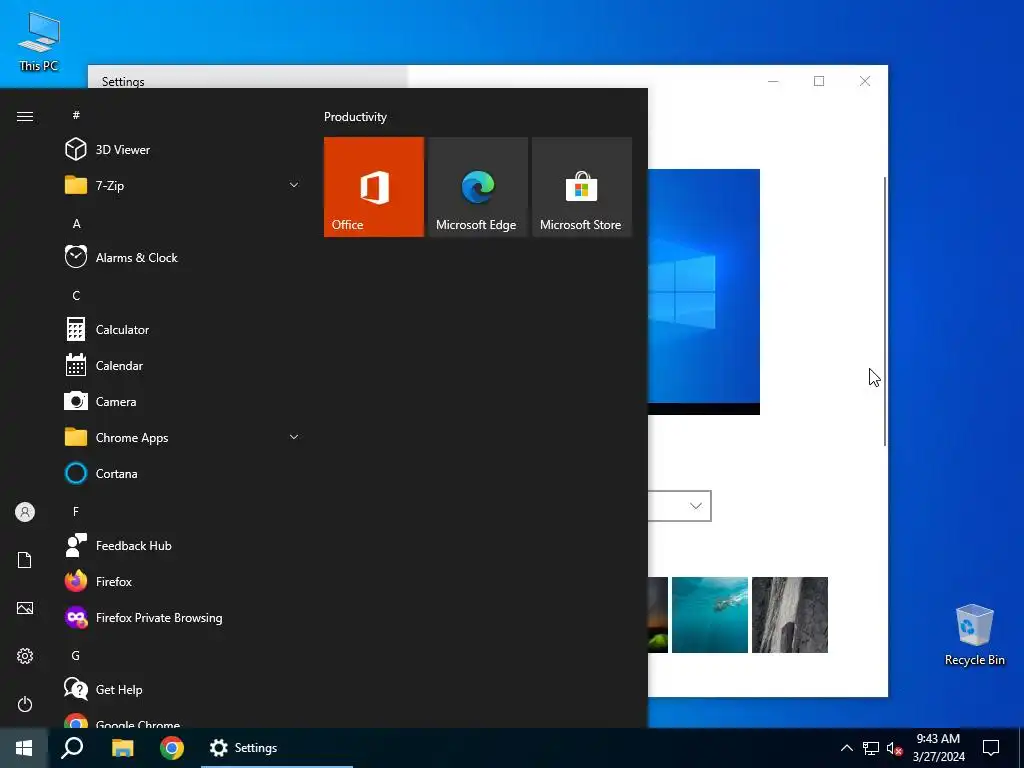Screen dimensions: 1024x768
Task: Open Cortana from the app list
Action: [183, 473]
